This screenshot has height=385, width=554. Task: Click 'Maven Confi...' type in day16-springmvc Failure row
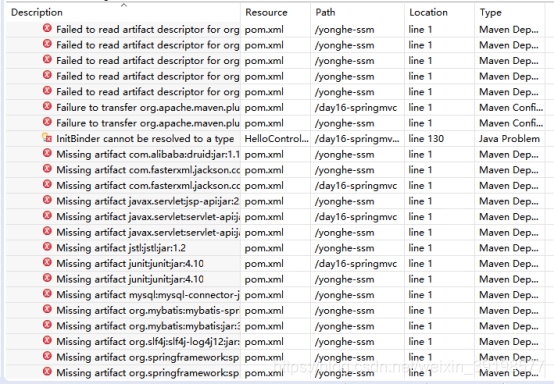[x=511, y=108]
